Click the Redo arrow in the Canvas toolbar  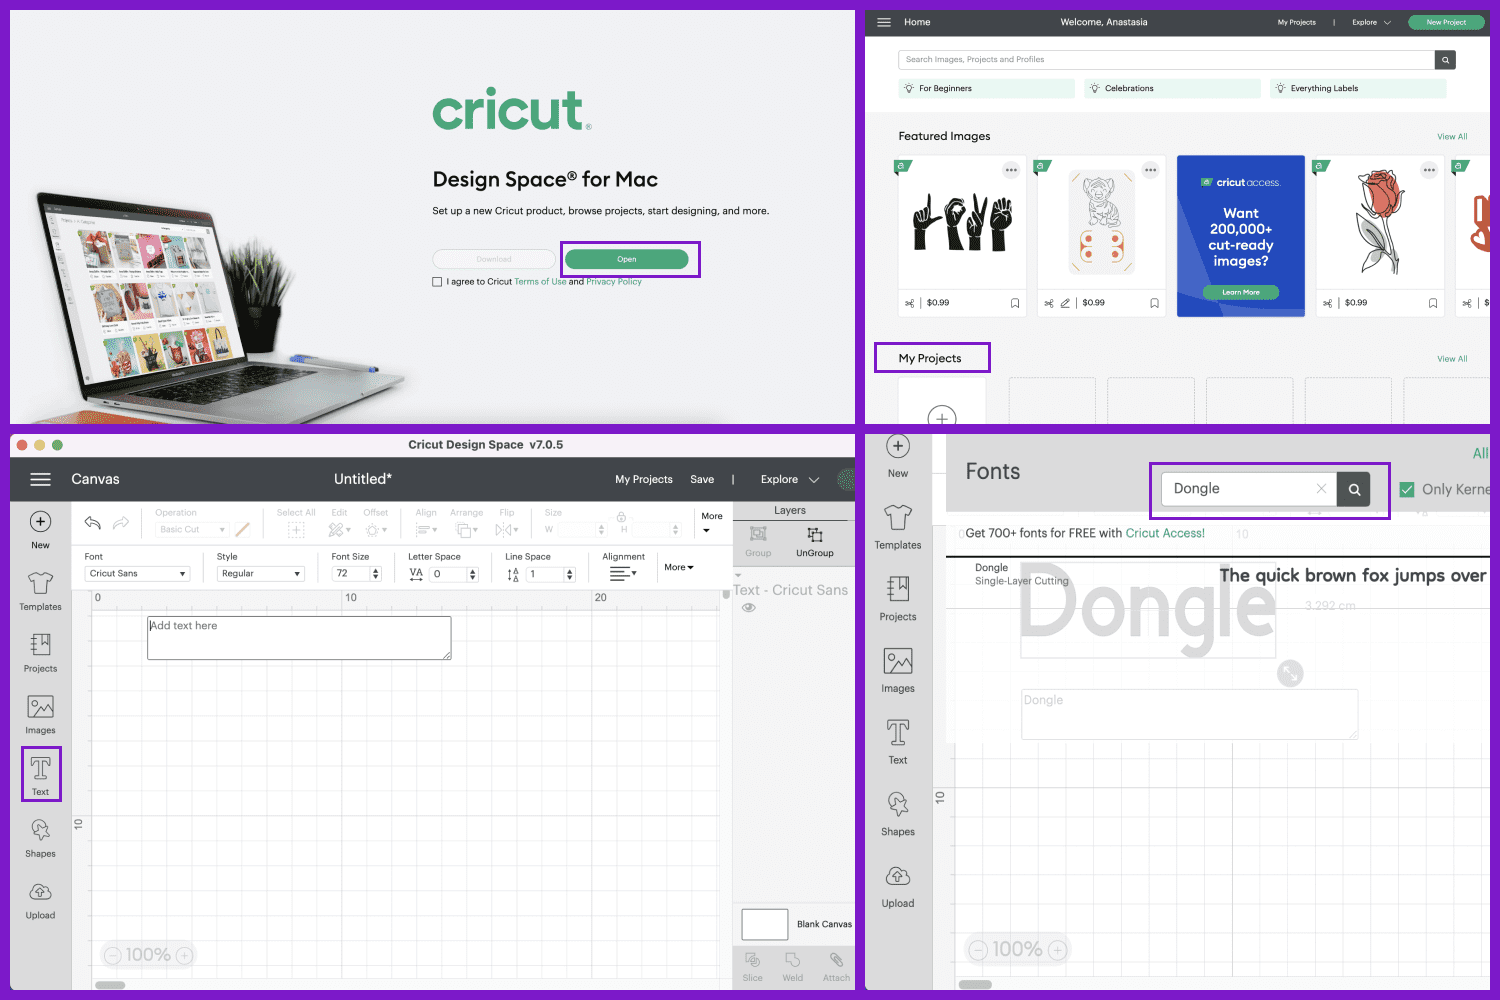[x=121, y=522]
